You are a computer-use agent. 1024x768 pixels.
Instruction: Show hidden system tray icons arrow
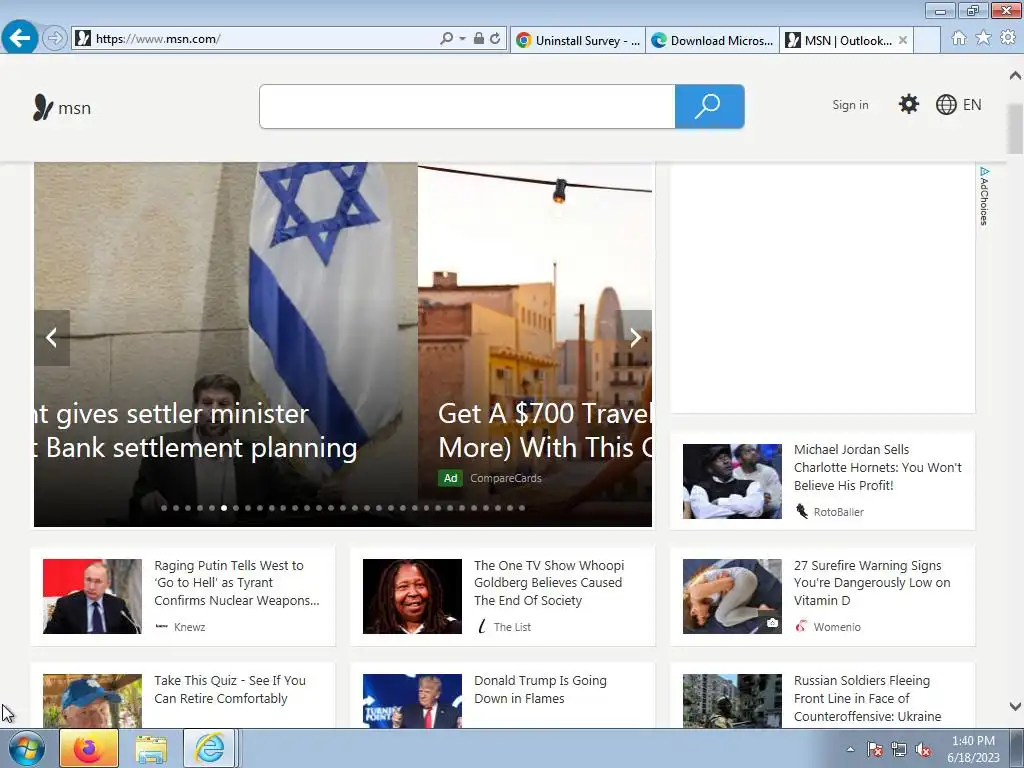tap(850, 749)
